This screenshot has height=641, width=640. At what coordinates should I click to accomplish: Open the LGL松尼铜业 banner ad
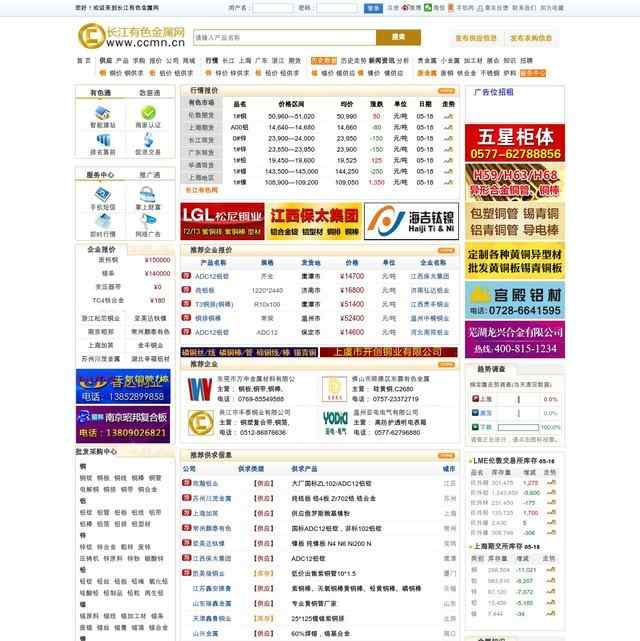tap(222, 221)
